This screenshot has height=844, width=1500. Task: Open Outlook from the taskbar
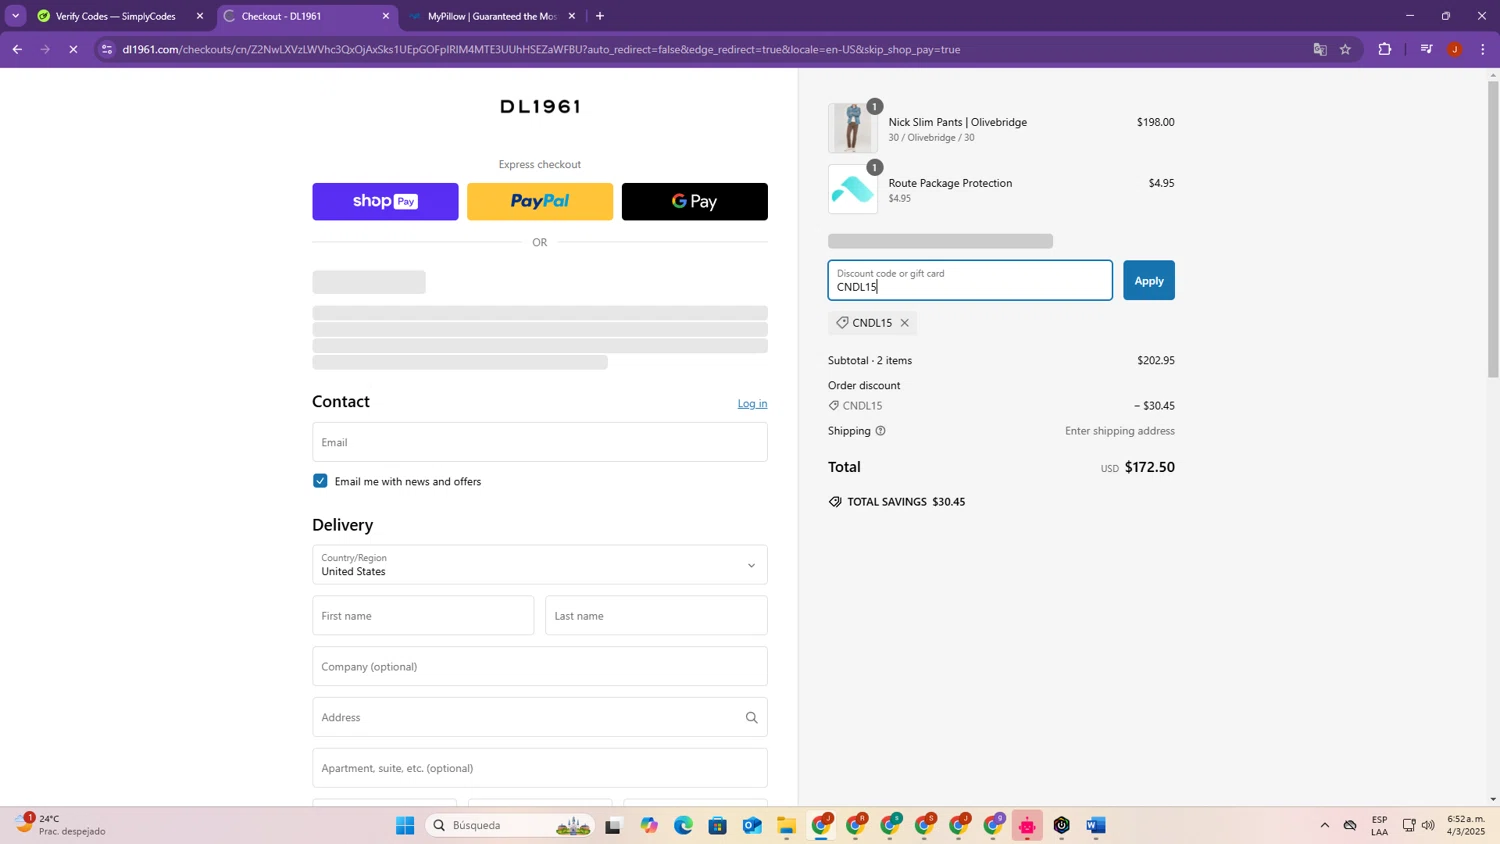[x=752, y=825]
